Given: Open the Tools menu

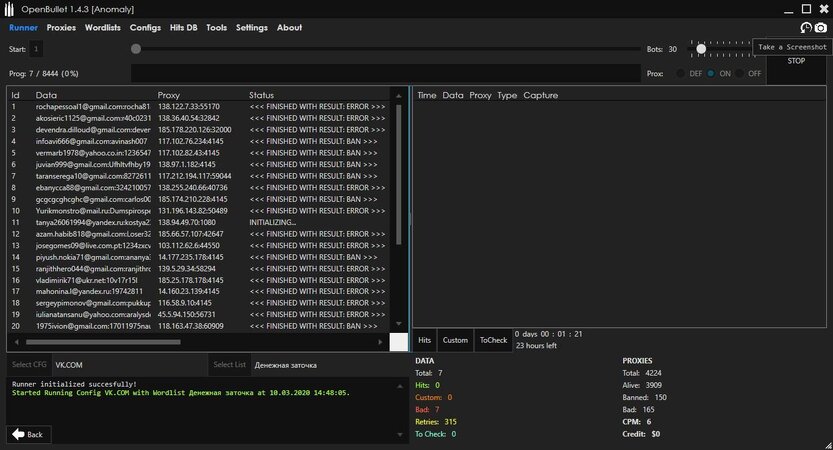Looking at the screenshot, I should point(216,28).
